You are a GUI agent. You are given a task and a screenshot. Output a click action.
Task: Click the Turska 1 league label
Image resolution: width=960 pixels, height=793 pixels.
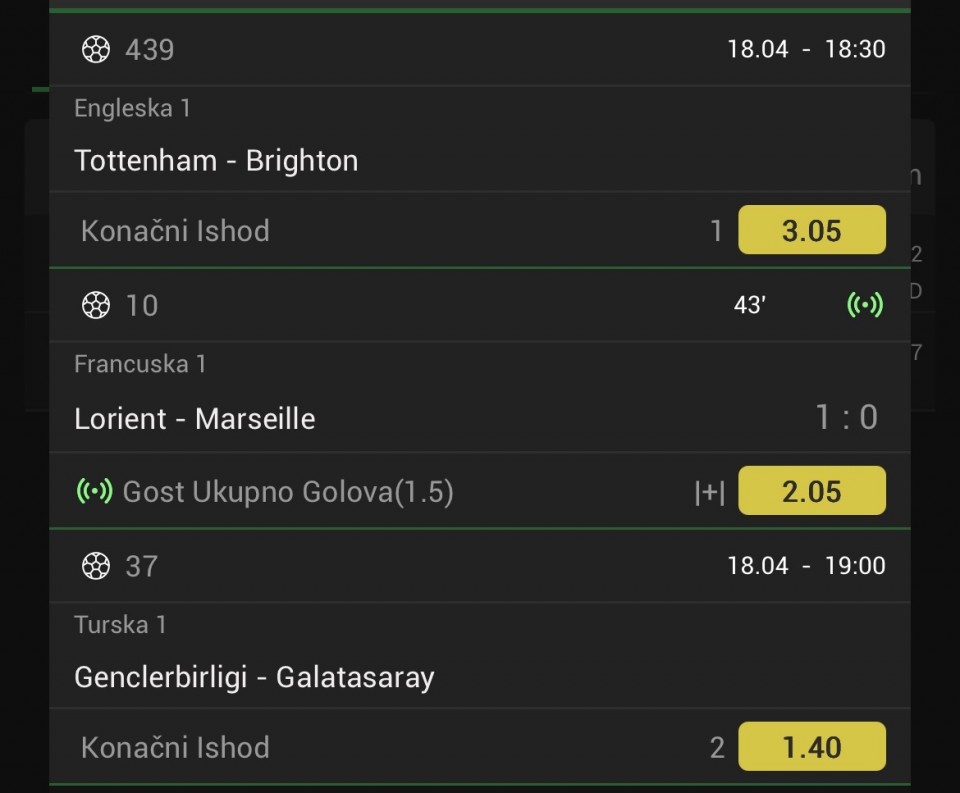pos(120,625)
